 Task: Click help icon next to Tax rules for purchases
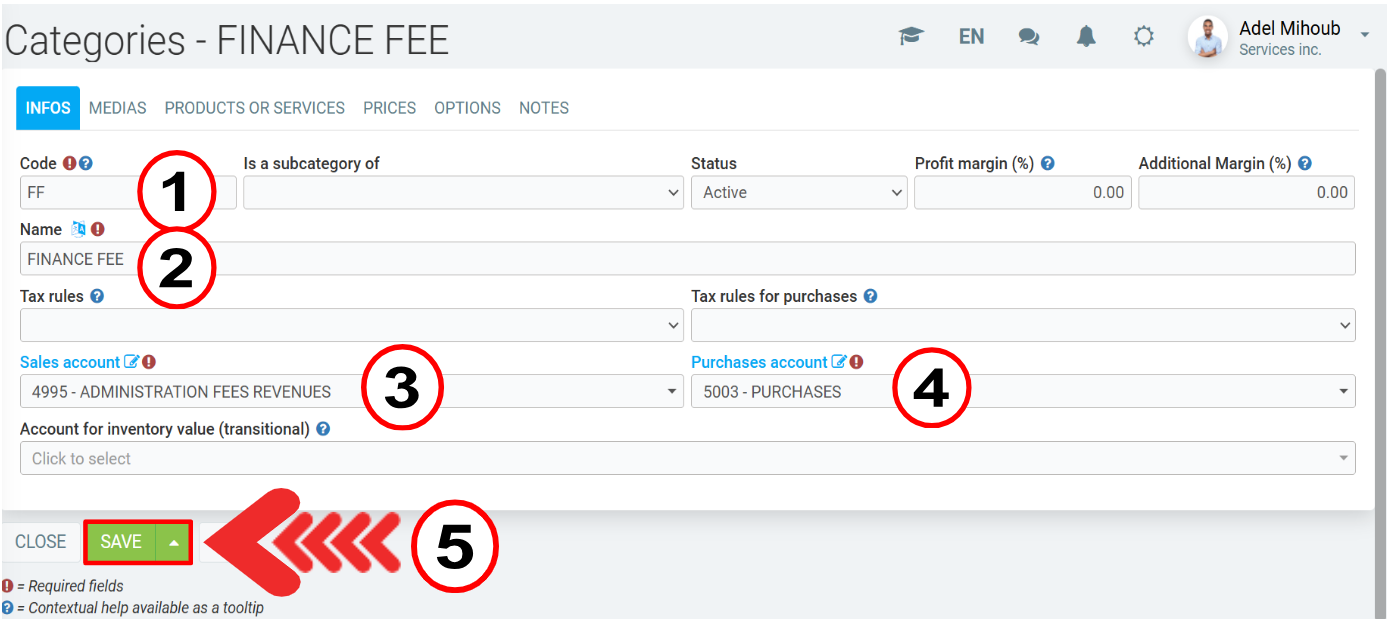pos(870,296)
